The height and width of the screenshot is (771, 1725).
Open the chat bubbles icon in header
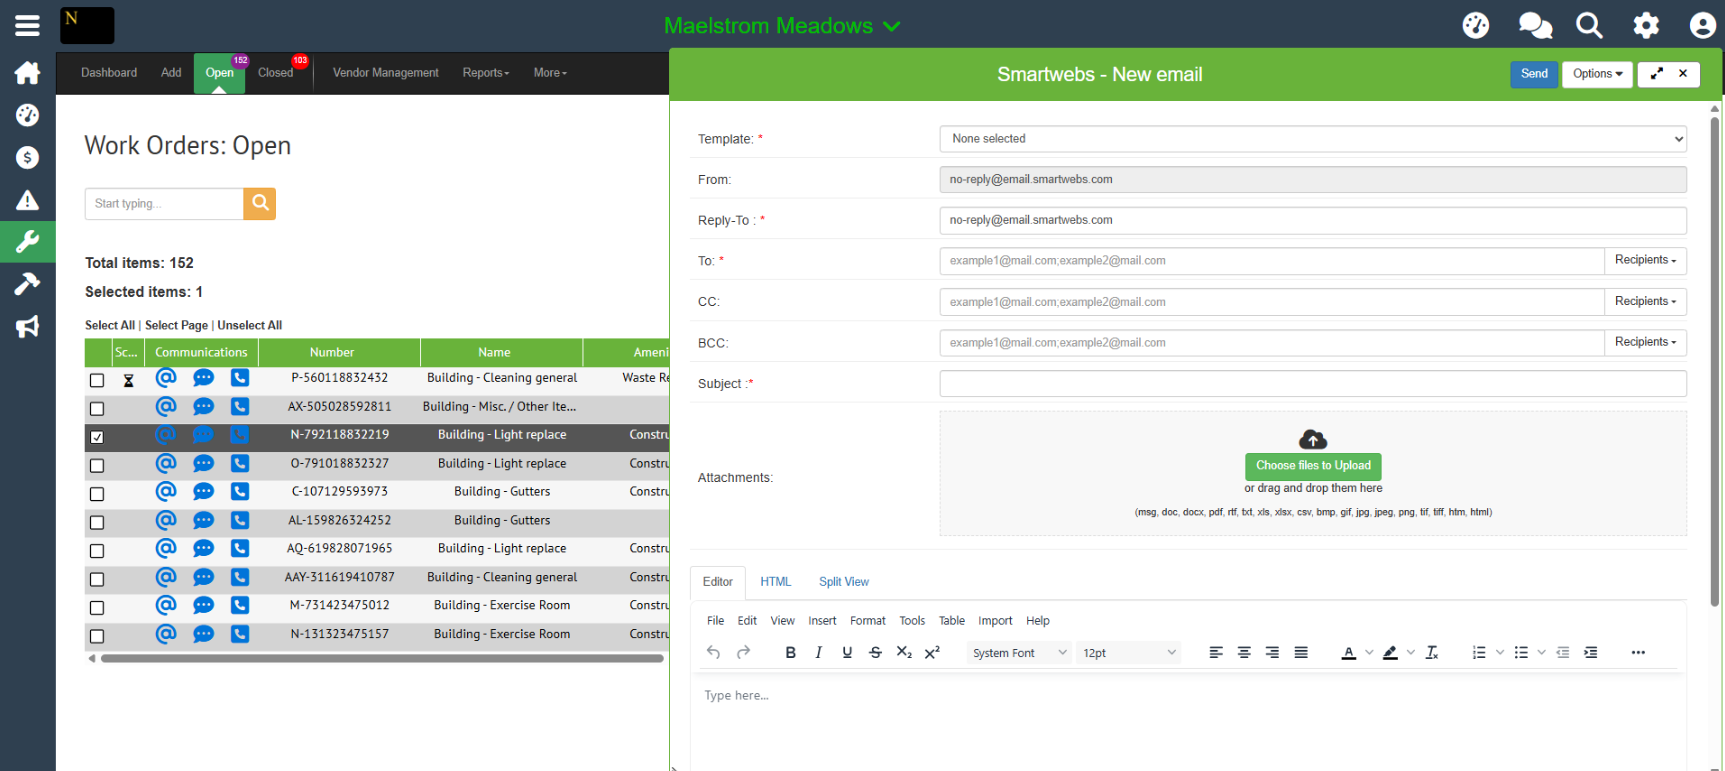point(1534,25)
